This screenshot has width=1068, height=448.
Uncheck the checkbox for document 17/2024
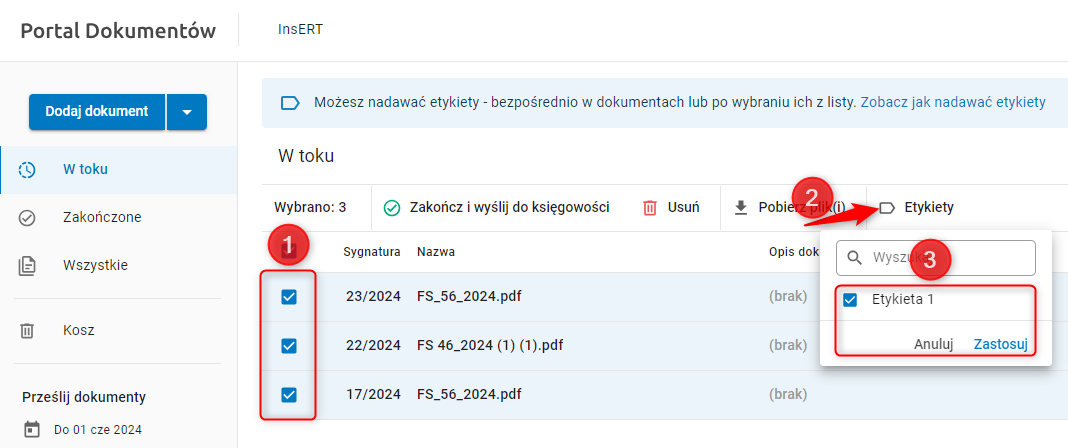click(x=289, y=395)
